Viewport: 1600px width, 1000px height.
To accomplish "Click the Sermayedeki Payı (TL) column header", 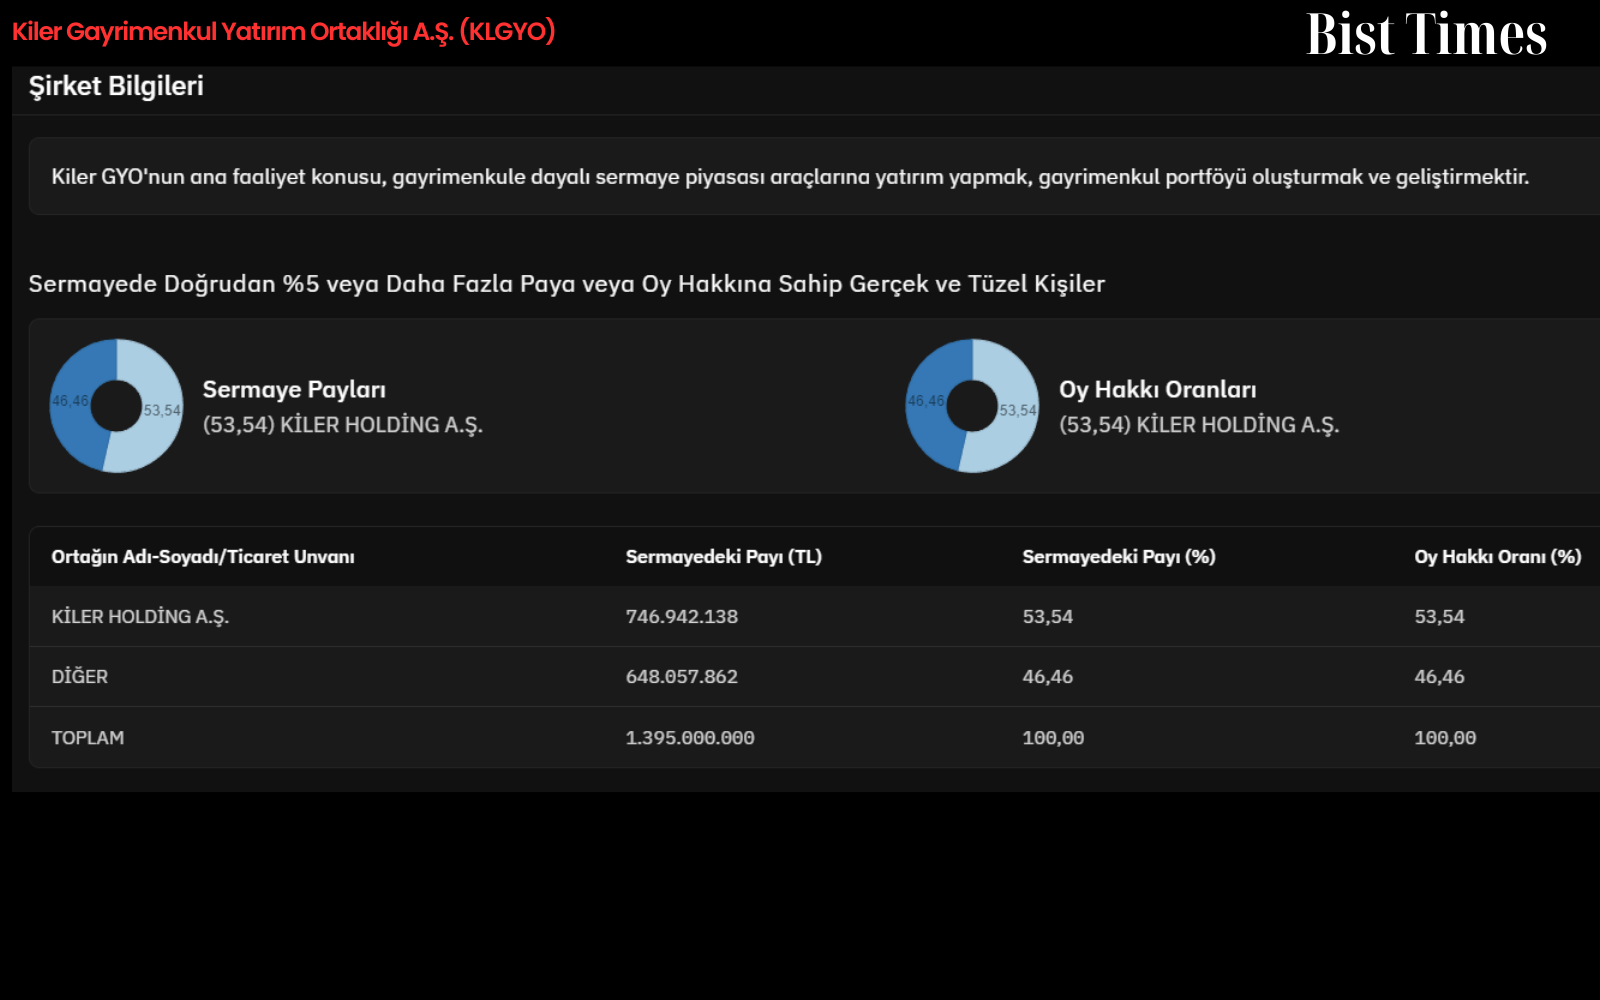I will click(x=724, y=557).
